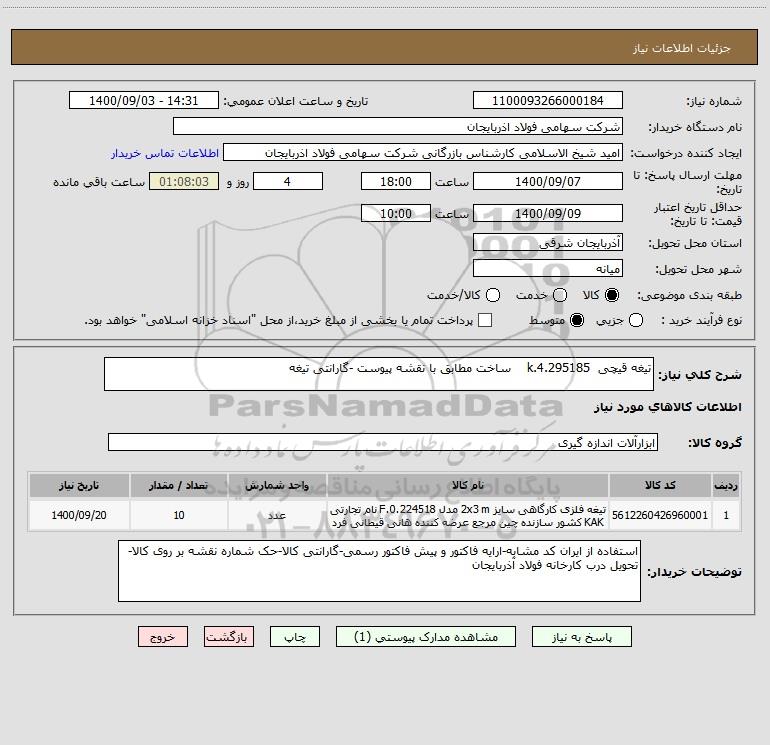This screenshot has height=745, width=770.
Task: Select the متوسط purchase type radio
Action: [577, 320]
